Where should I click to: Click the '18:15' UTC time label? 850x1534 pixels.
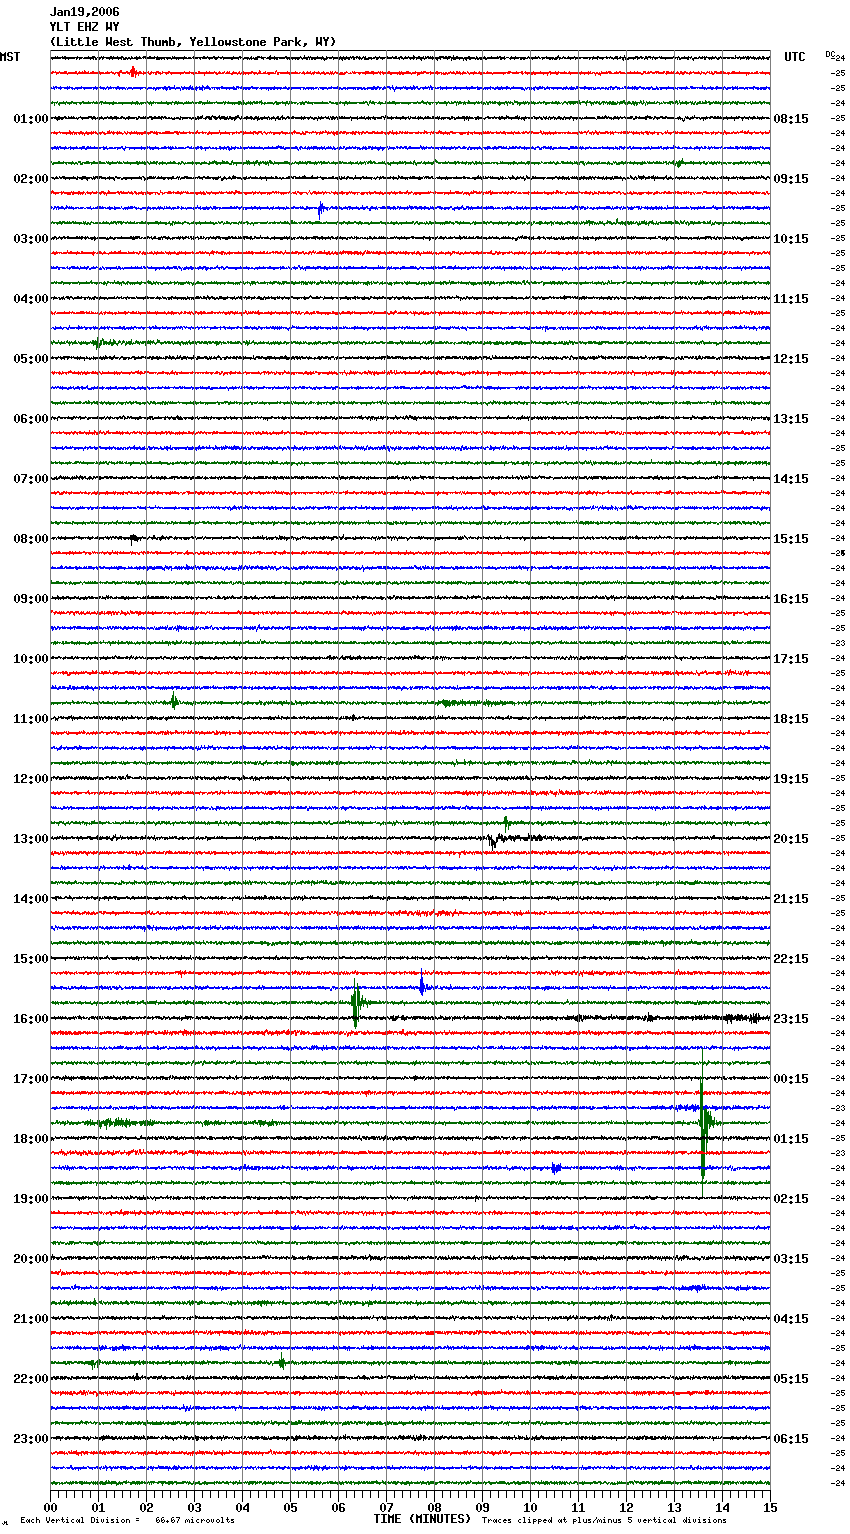coord(791,719)
